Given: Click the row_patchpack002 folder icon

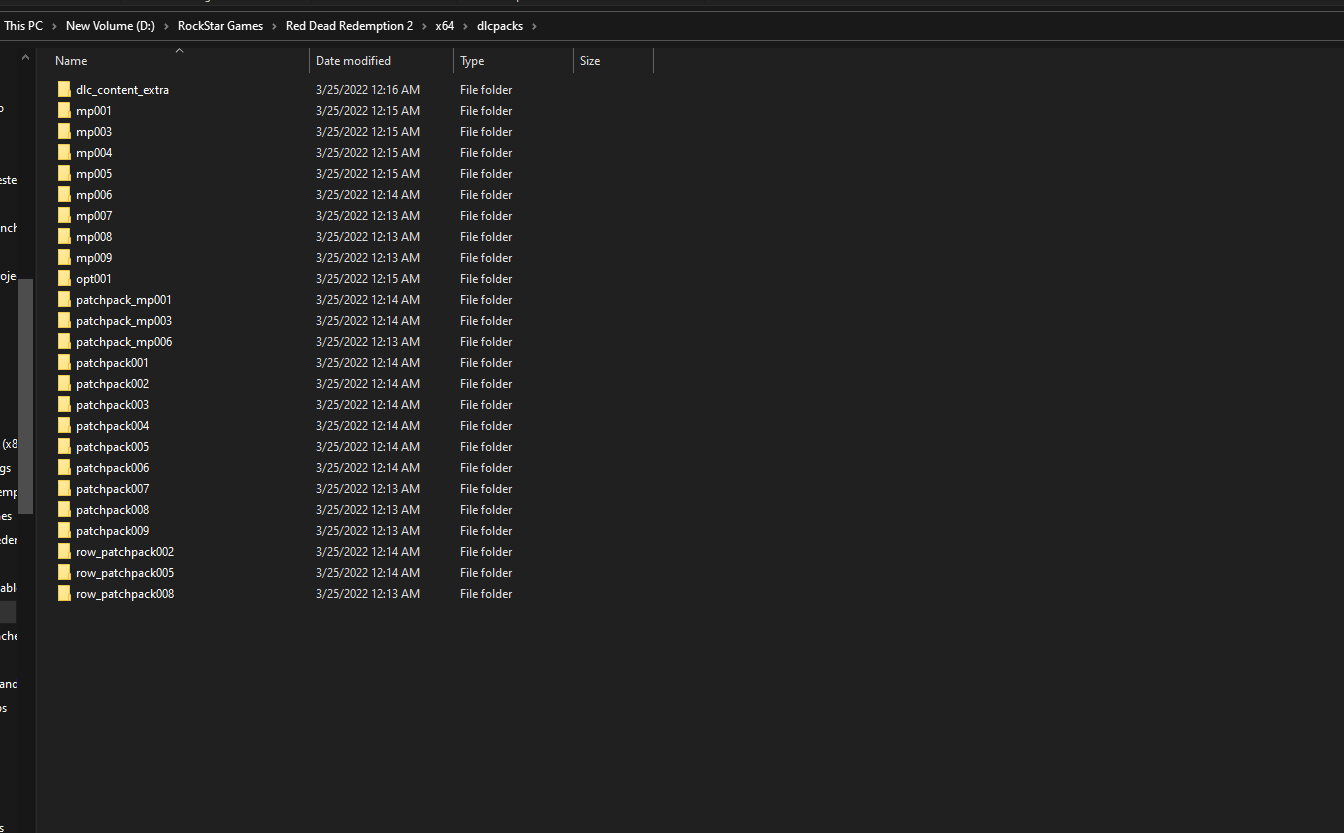Looking at the screenshot, I should pyautogui.click(x=64, y=552).
